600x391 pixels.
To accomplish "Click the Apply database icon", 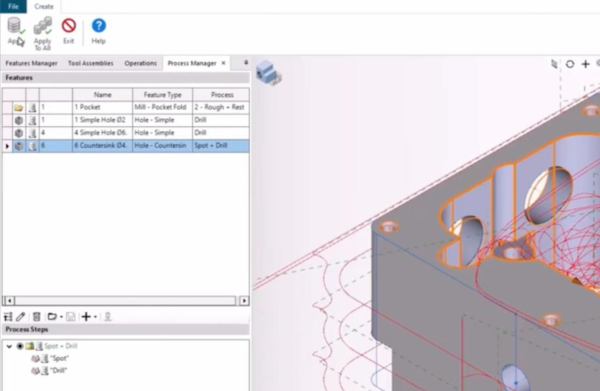I will coord(15,26).
